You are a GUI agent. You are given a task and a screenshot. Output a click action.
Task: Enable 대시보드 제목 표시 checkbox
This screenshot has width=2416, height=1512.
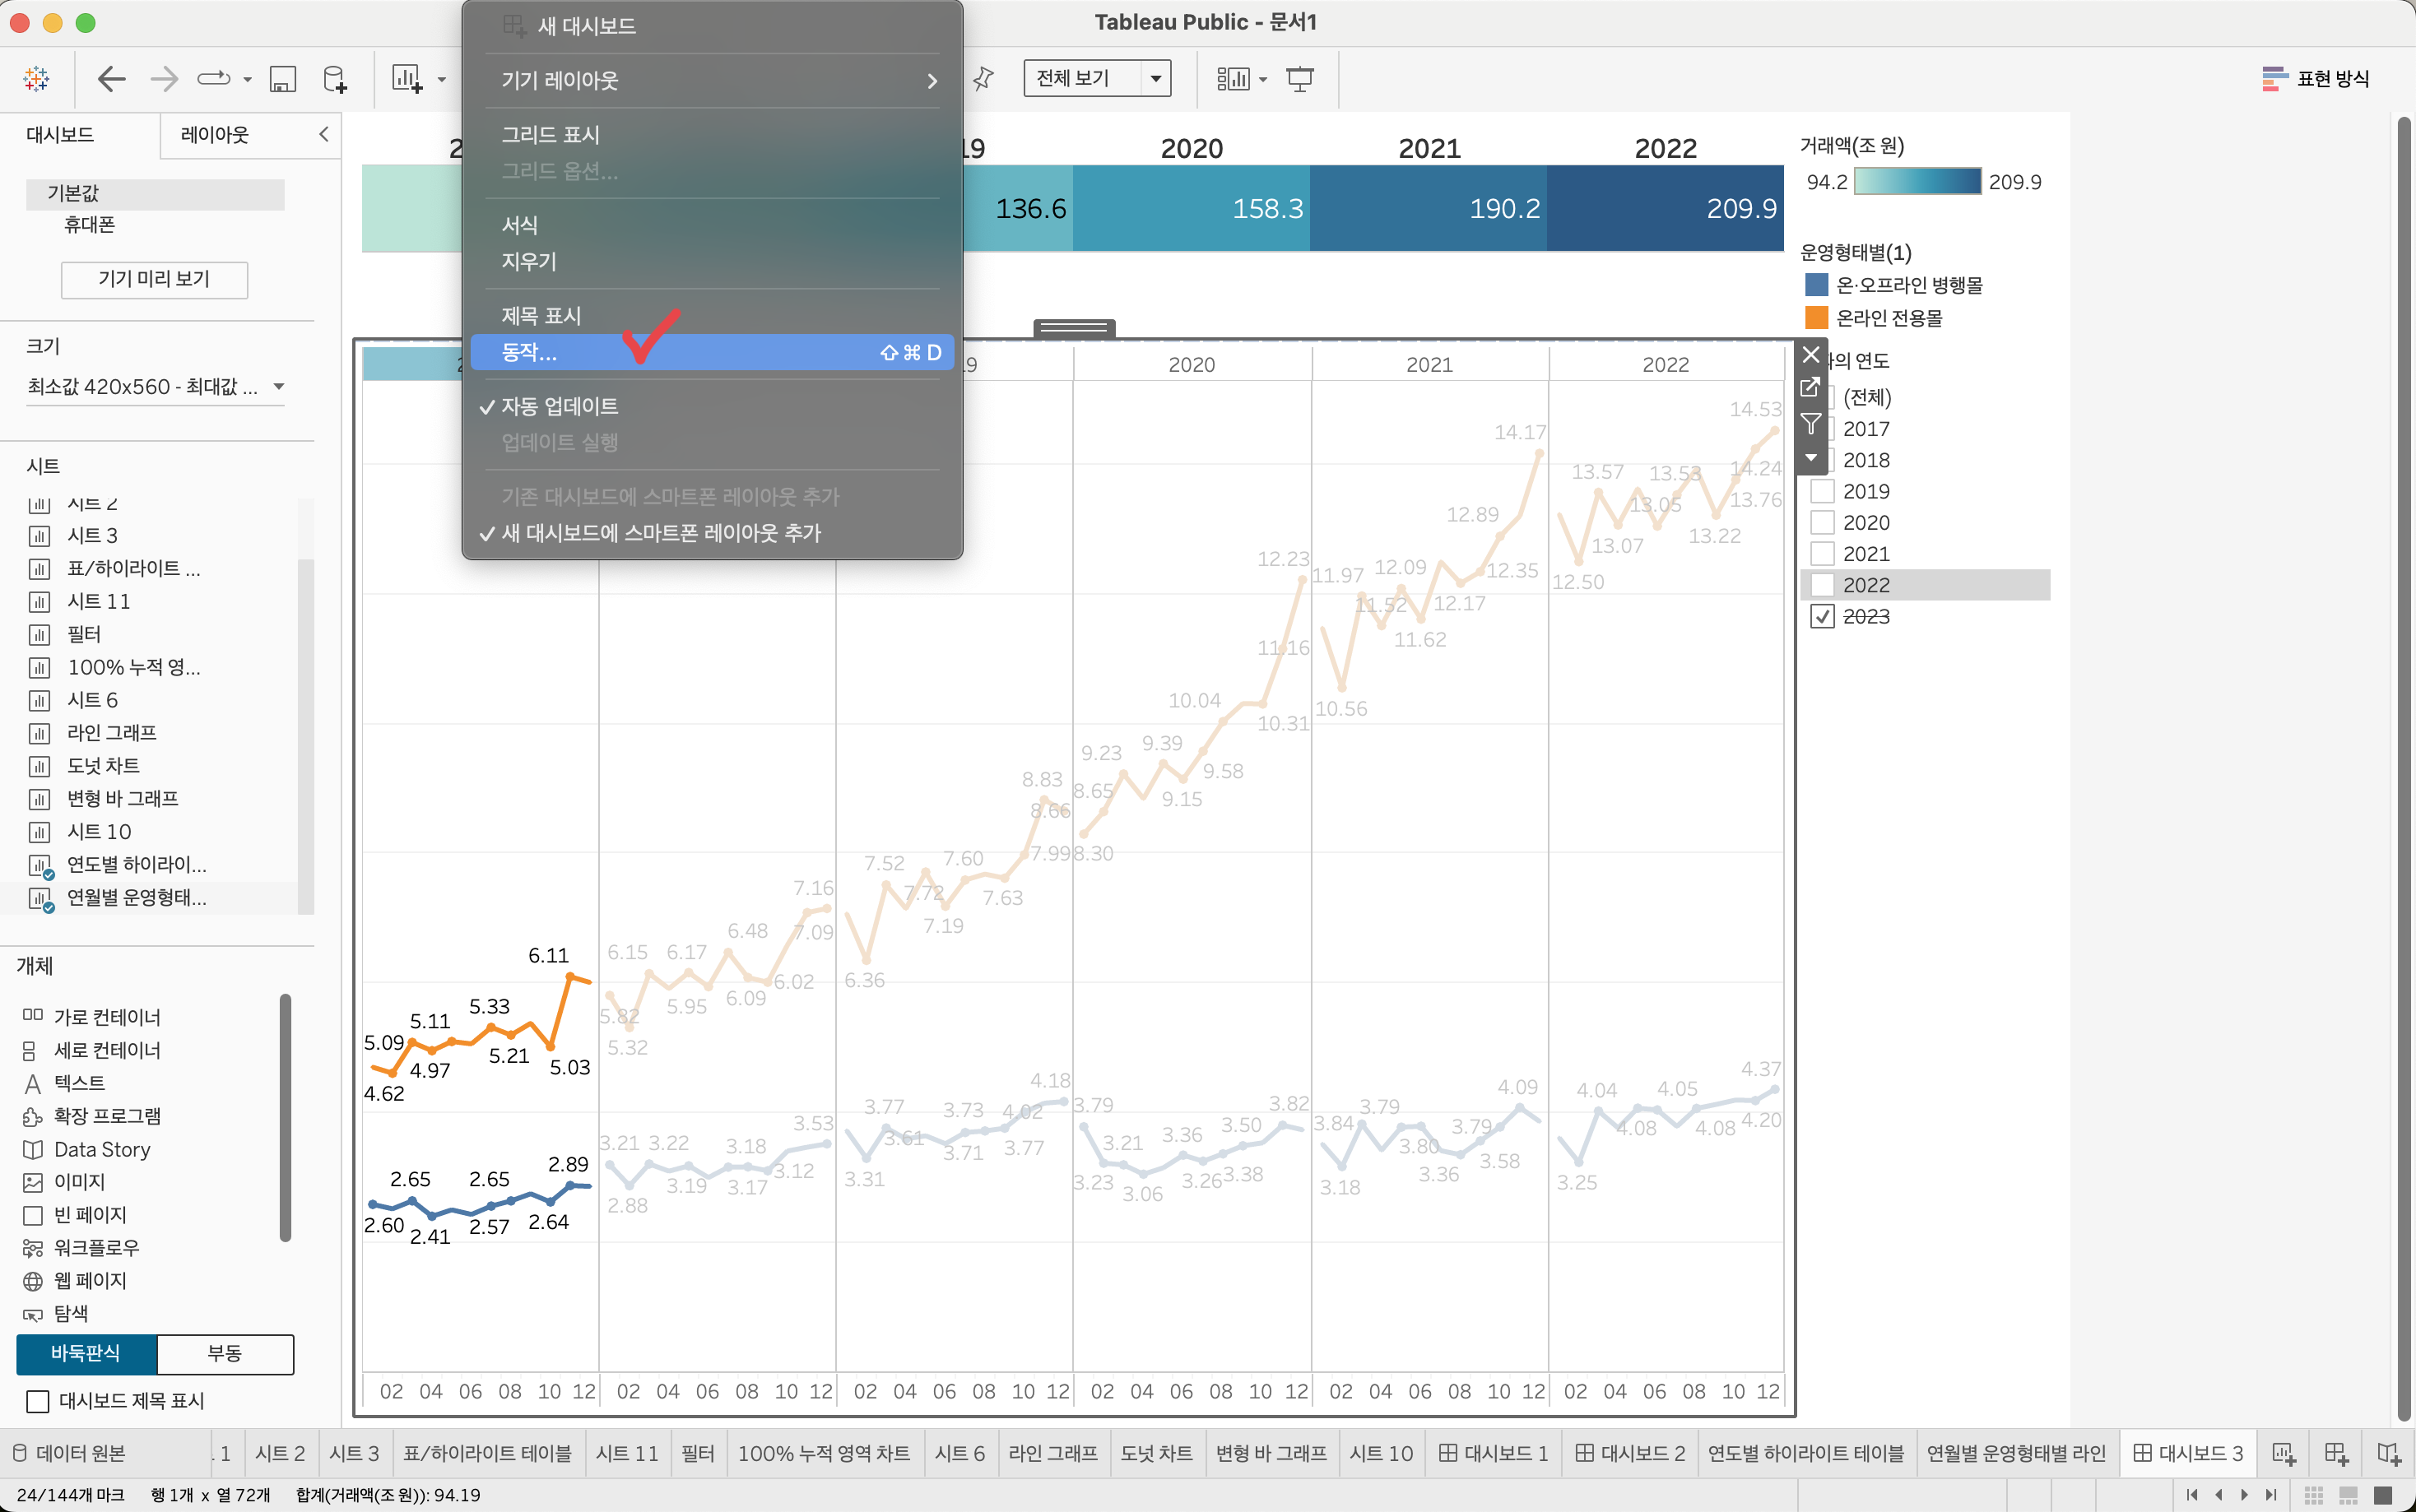point(38,1401)
